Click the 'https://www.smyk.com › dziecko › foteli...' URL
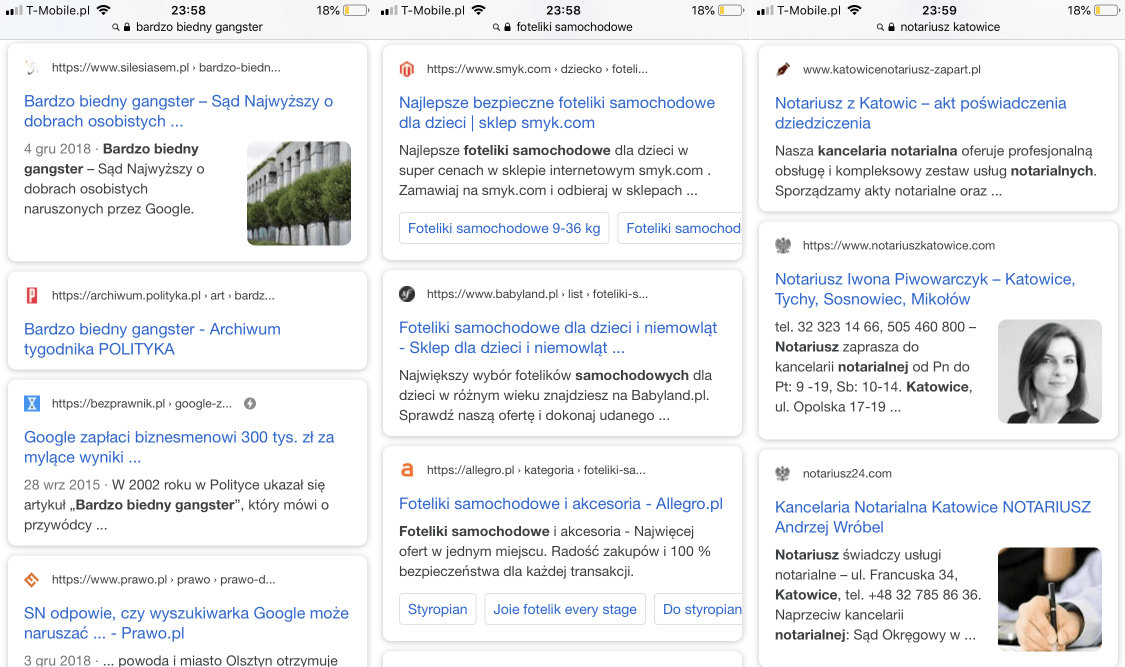Image resolution: width=1125 pixels, height=667 pixels. [x=537, y=69]
